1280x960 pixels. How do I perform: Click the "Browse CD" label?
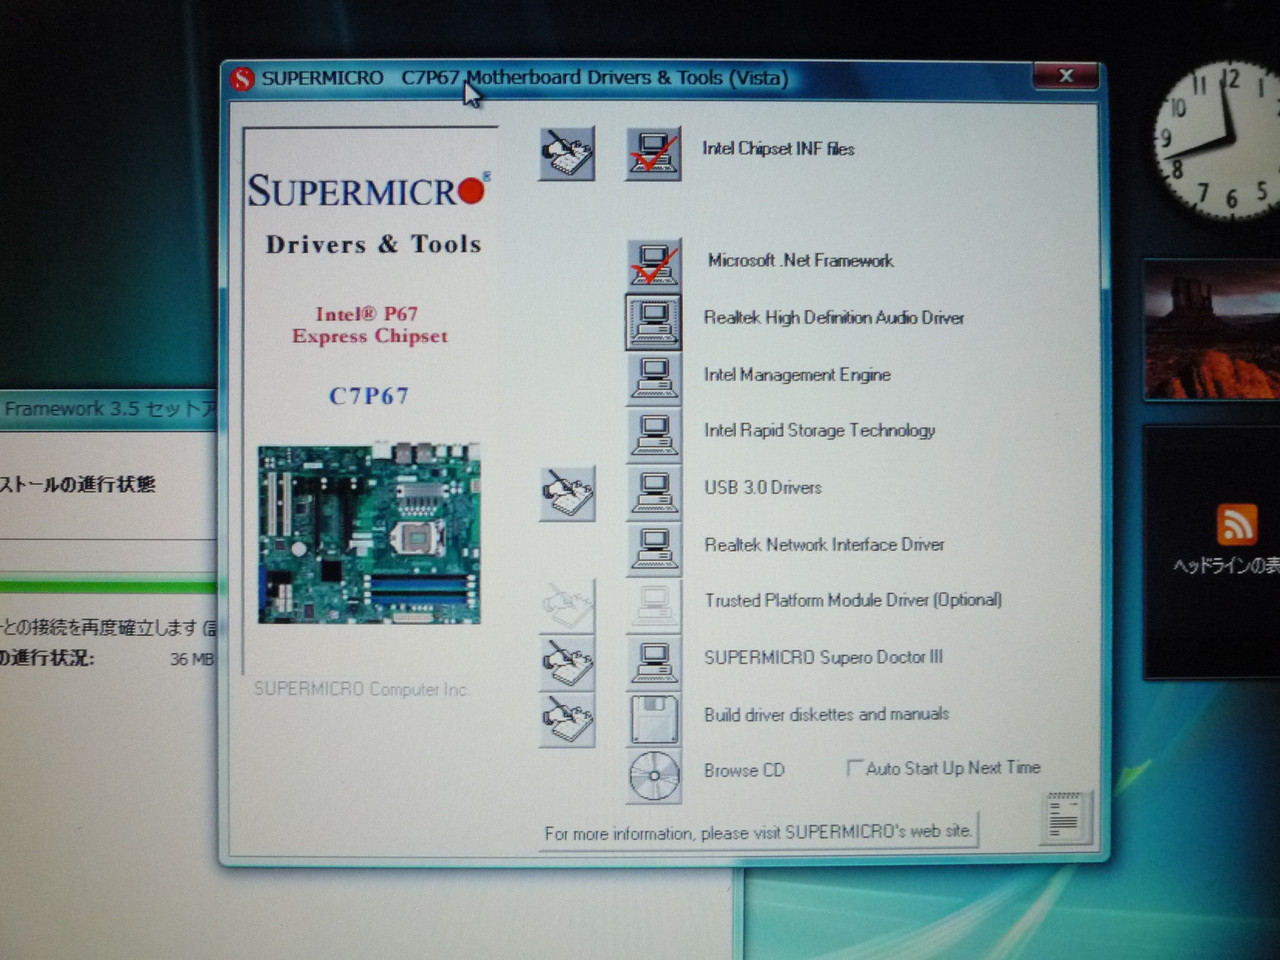coord(744,771)
